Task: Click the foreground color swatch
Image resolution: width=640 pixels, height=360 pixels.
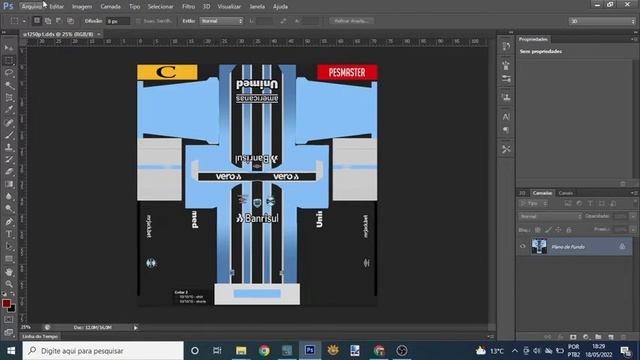Action: pyautogui.click(x=6, y=303)
